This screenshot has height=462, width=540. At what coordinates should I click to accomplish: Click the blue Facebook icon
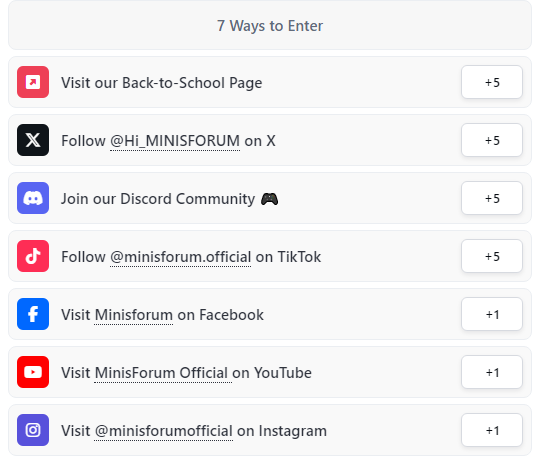(33, 314)
